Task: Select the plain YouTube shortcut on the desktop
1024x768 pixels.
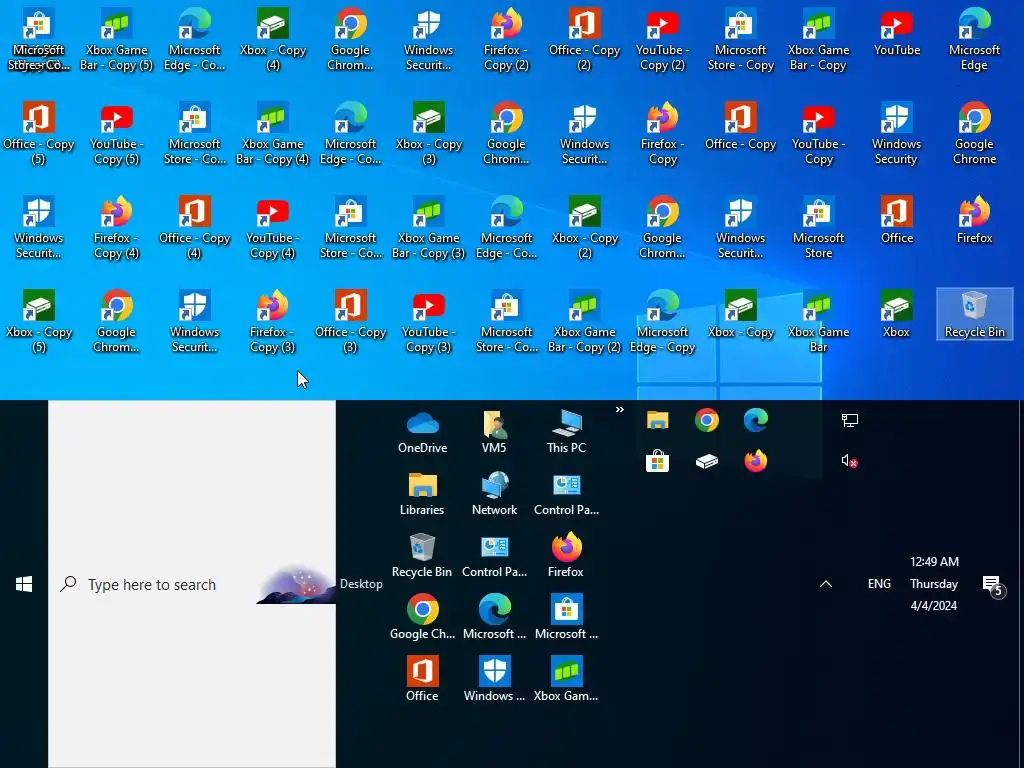Action: (x=897, y=33)
